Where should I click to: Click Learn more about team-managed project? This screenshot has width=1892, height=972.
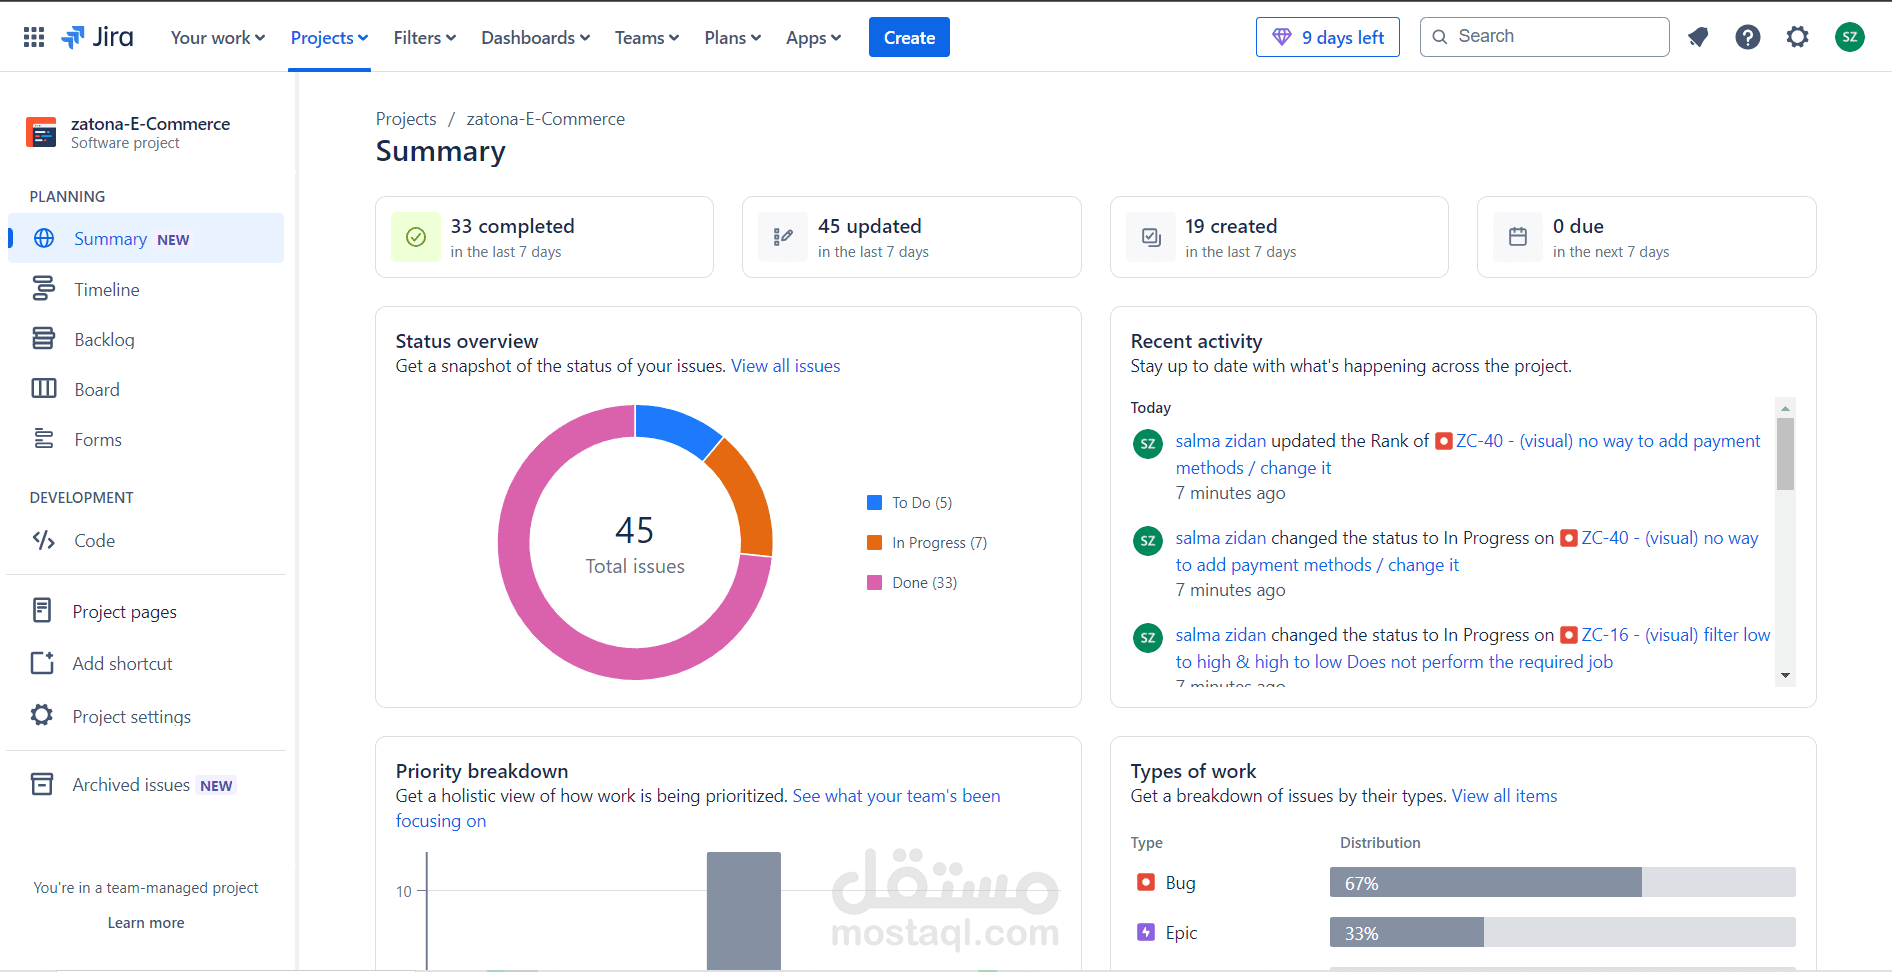pyautogui.click(x=146, y=923)
